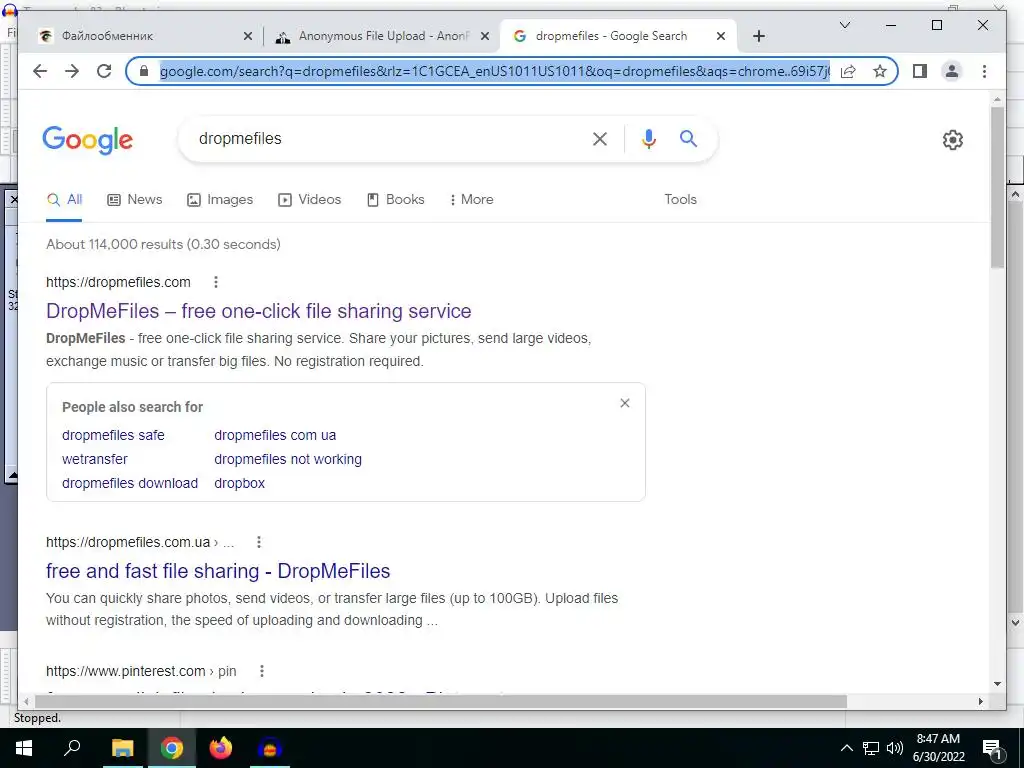Open the search Tools options
The height and width of the screenshot is (768, 1024).
click(680, 200)
